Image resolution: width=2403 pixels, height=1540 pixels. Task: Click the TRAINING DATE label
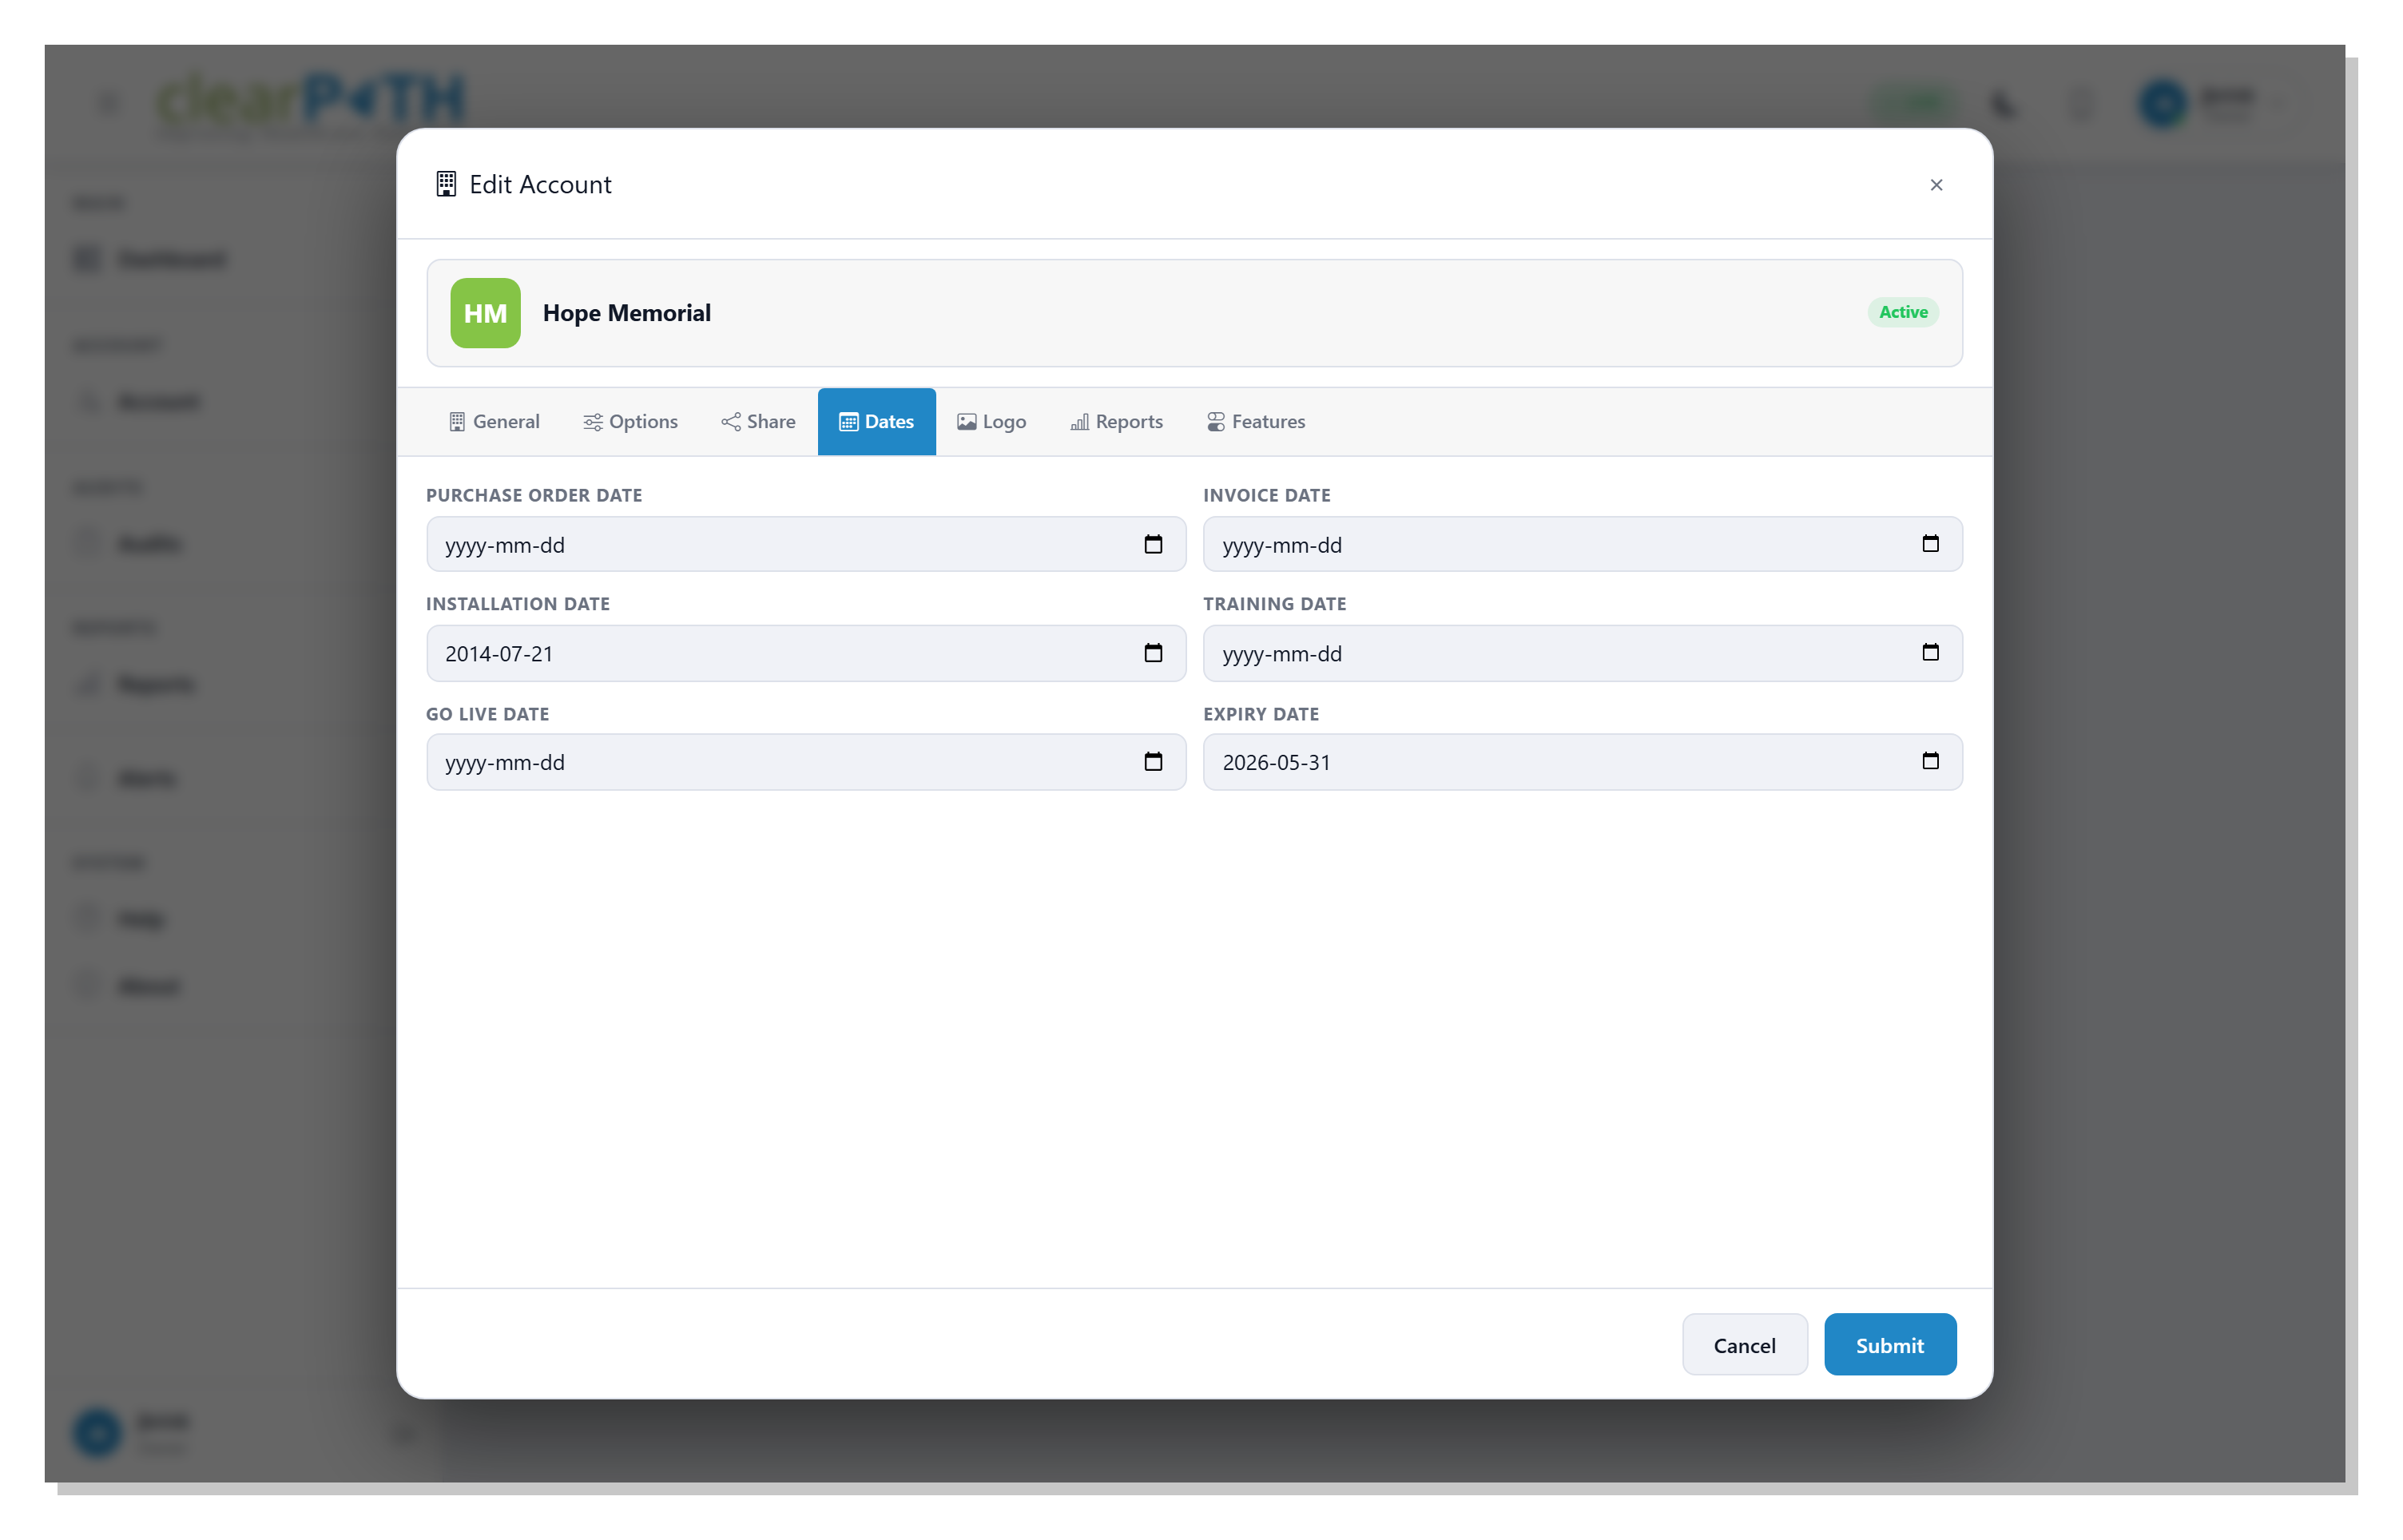(x=1274, y=605)
